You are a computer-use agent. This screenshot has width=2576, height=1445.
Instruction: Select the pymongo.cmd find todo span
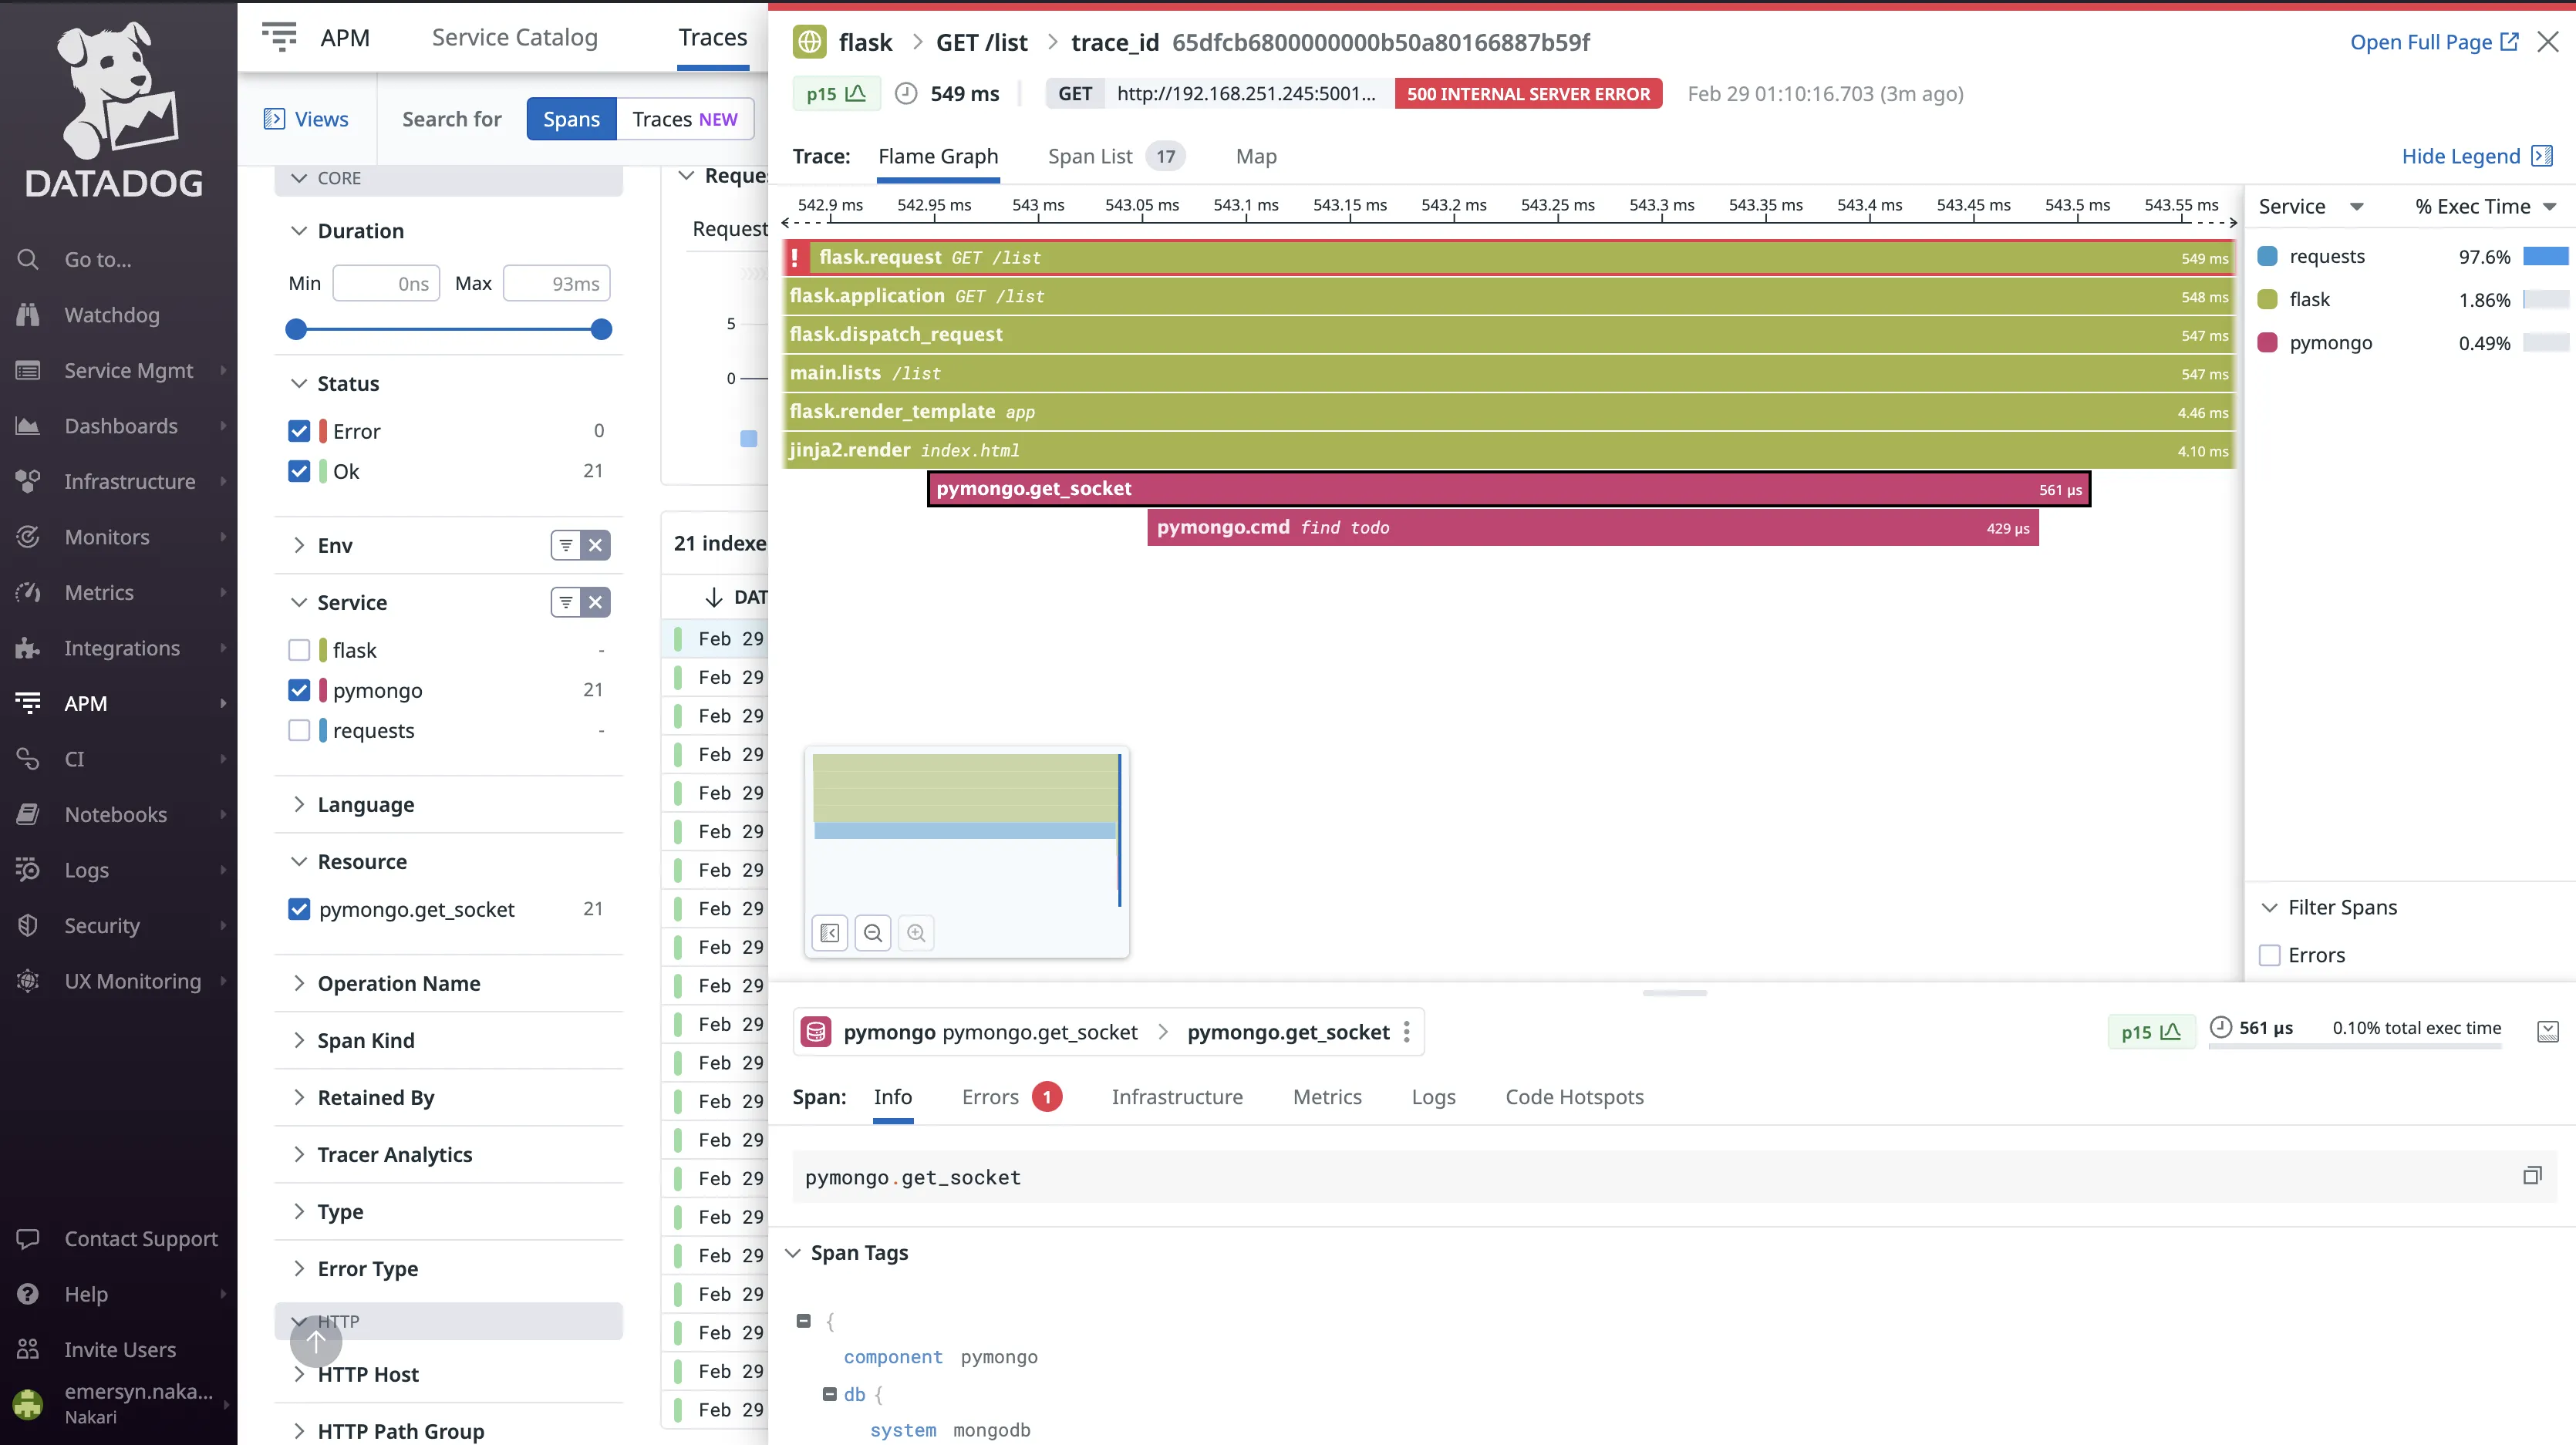click(x=1592, y=527)
